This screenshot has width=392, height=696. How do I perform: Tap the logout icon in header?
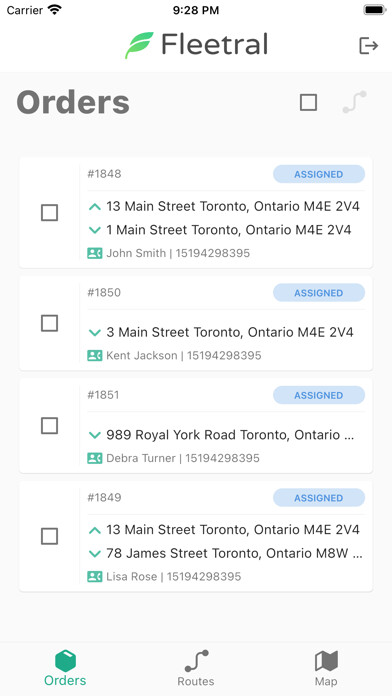click(x=368, y=45)
